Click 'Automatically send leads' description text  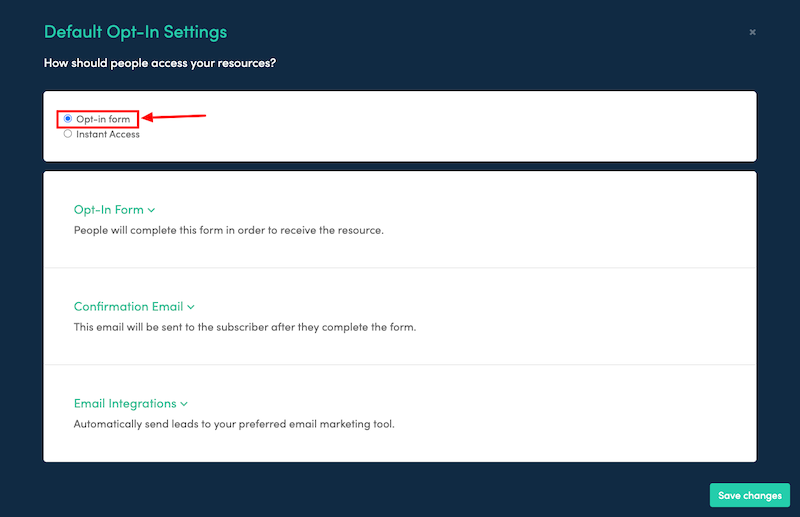pos(234,424)
